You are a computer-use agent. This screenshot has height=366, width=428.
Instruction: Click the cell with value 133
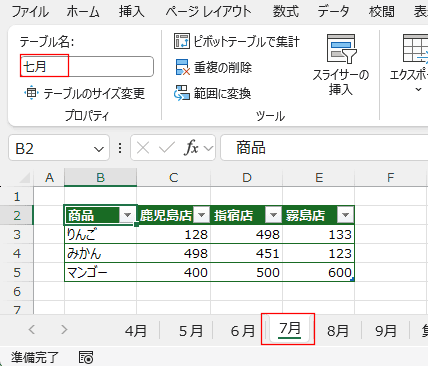(x=319, y=234)
